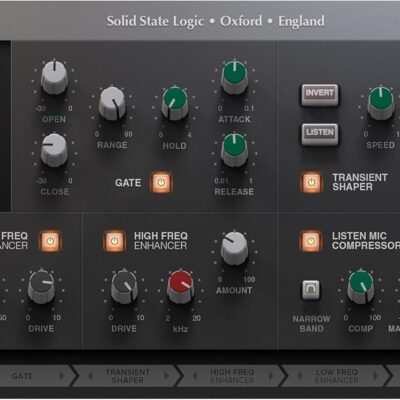Click the green COMP knob
400x400 pixels.
[361, 287]
